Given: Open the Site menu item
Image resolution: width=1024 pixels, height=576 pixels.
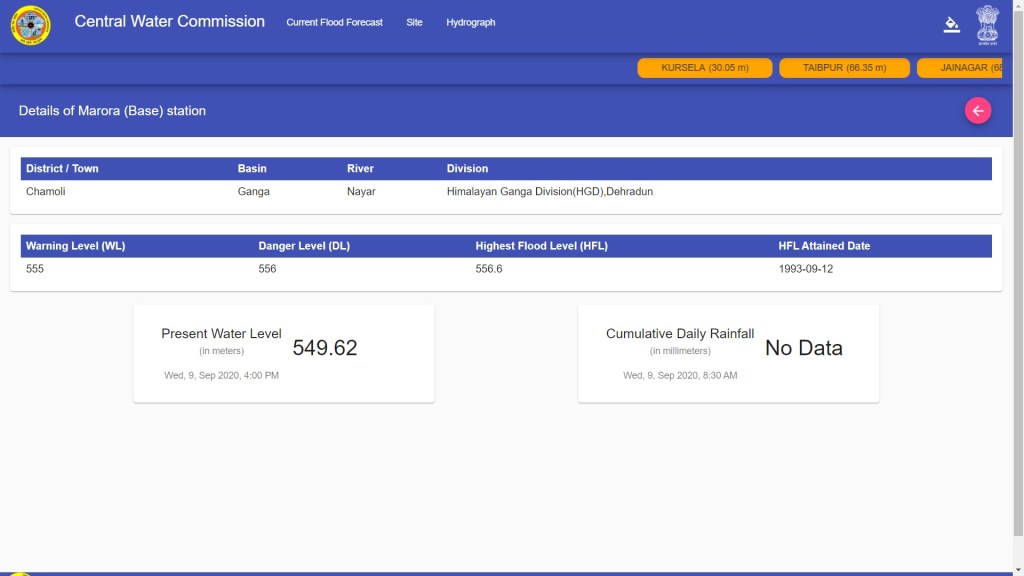Looking at the screenshot, I should coord(414,22).
